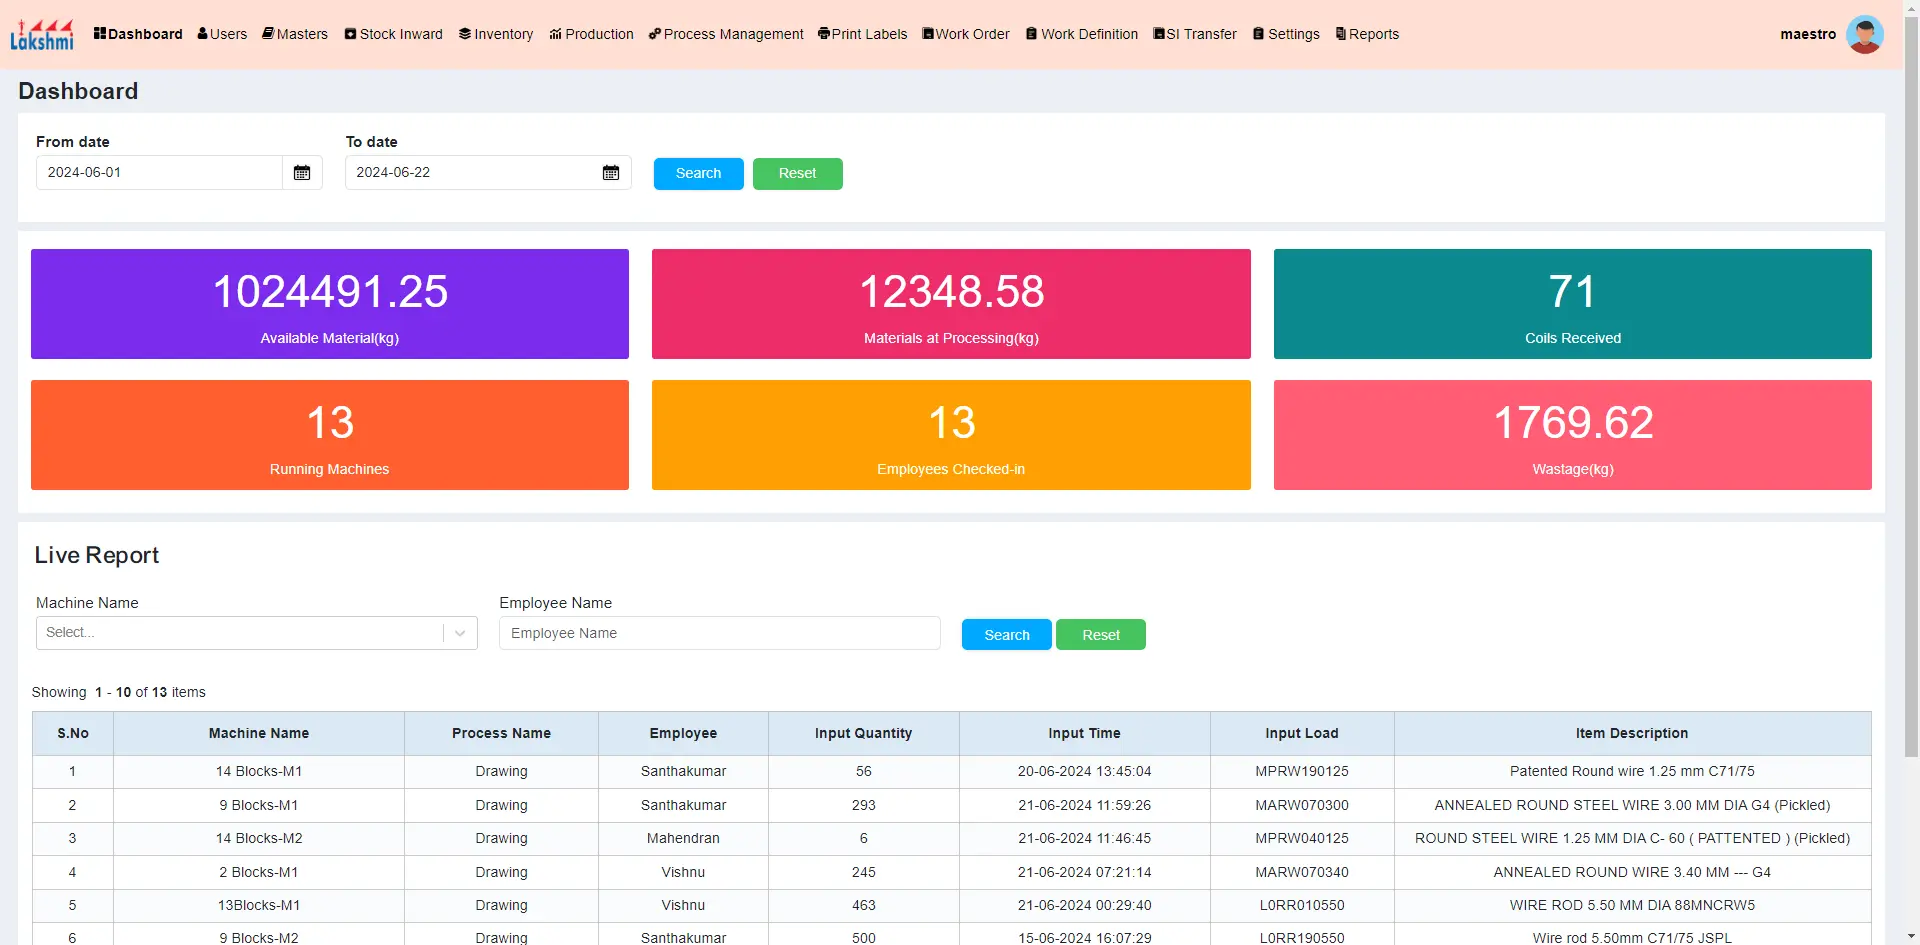Open Process Management
Image resolution: width=1920 pixels, height=945 pixels.
click(x=726, y=34)
